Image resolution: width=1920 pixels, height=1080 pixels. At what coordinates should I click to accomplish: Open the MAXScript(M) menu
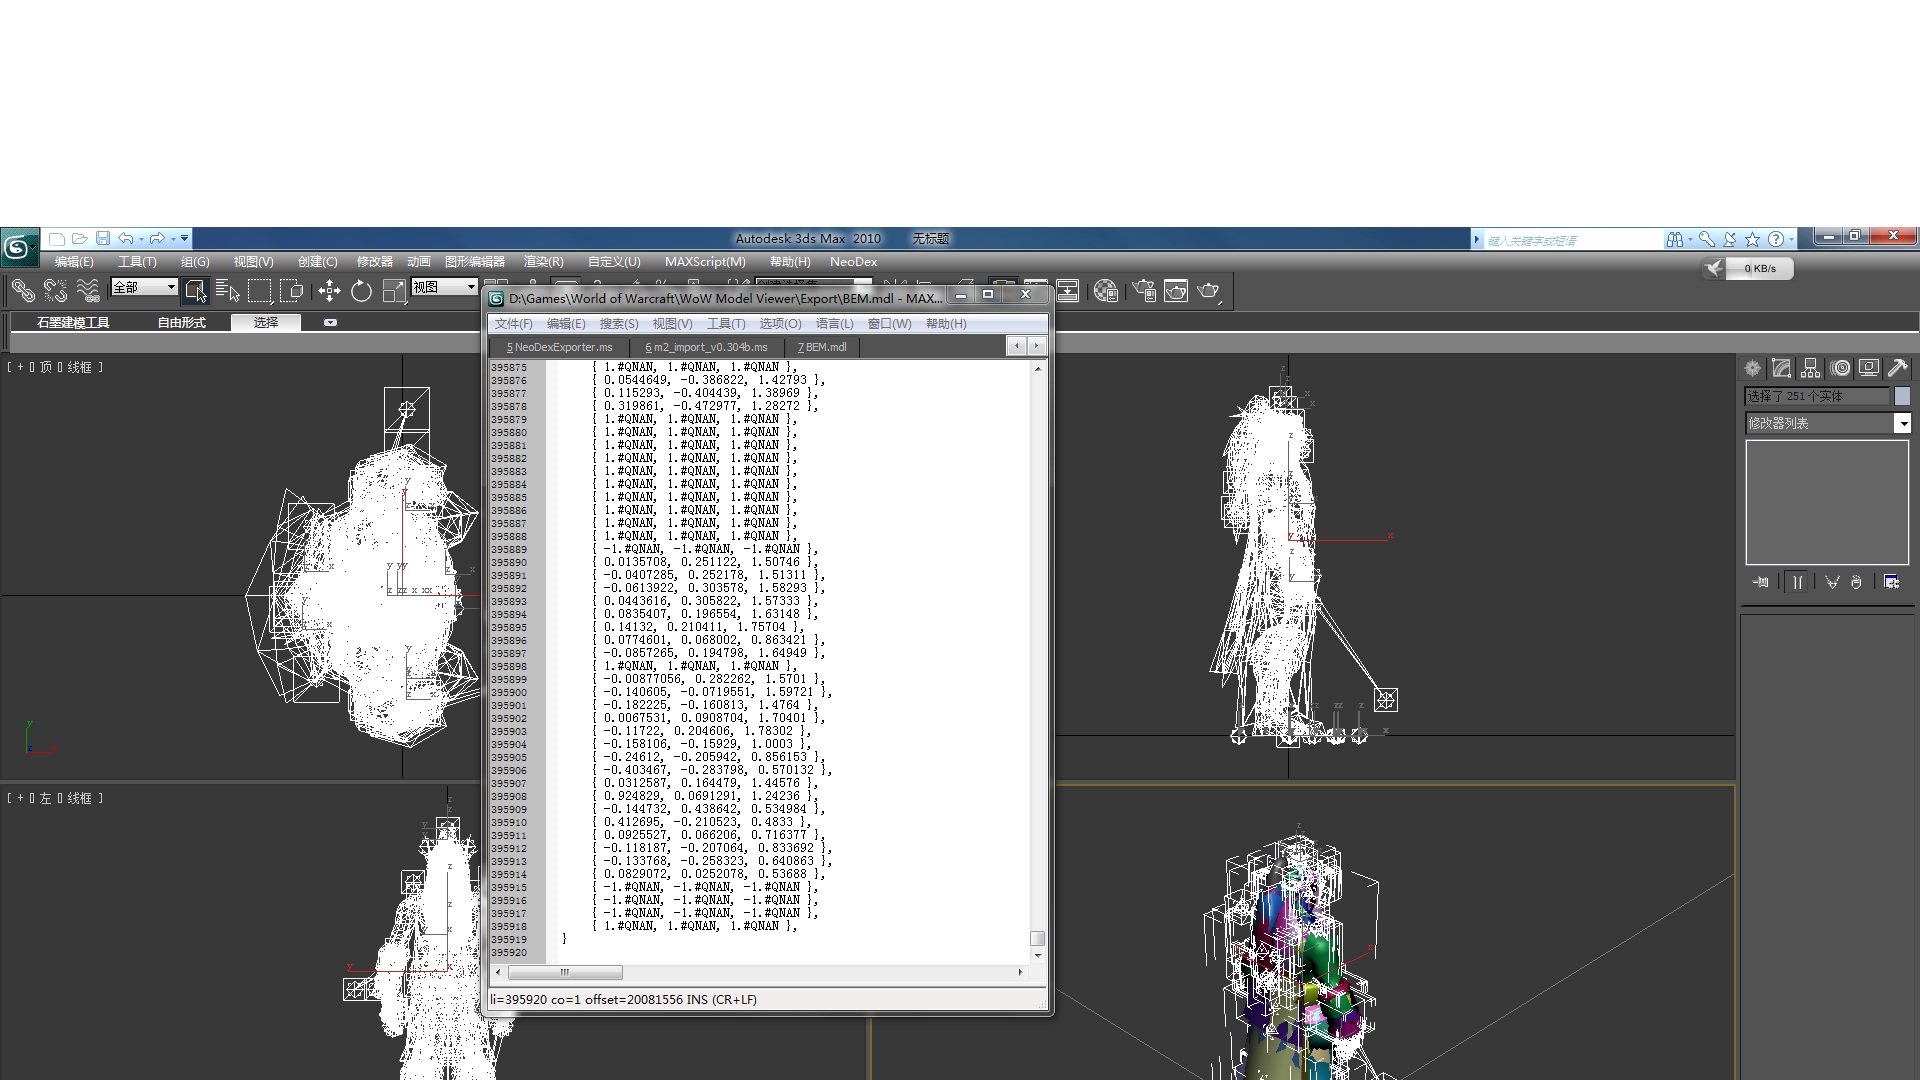pos(705,262)
